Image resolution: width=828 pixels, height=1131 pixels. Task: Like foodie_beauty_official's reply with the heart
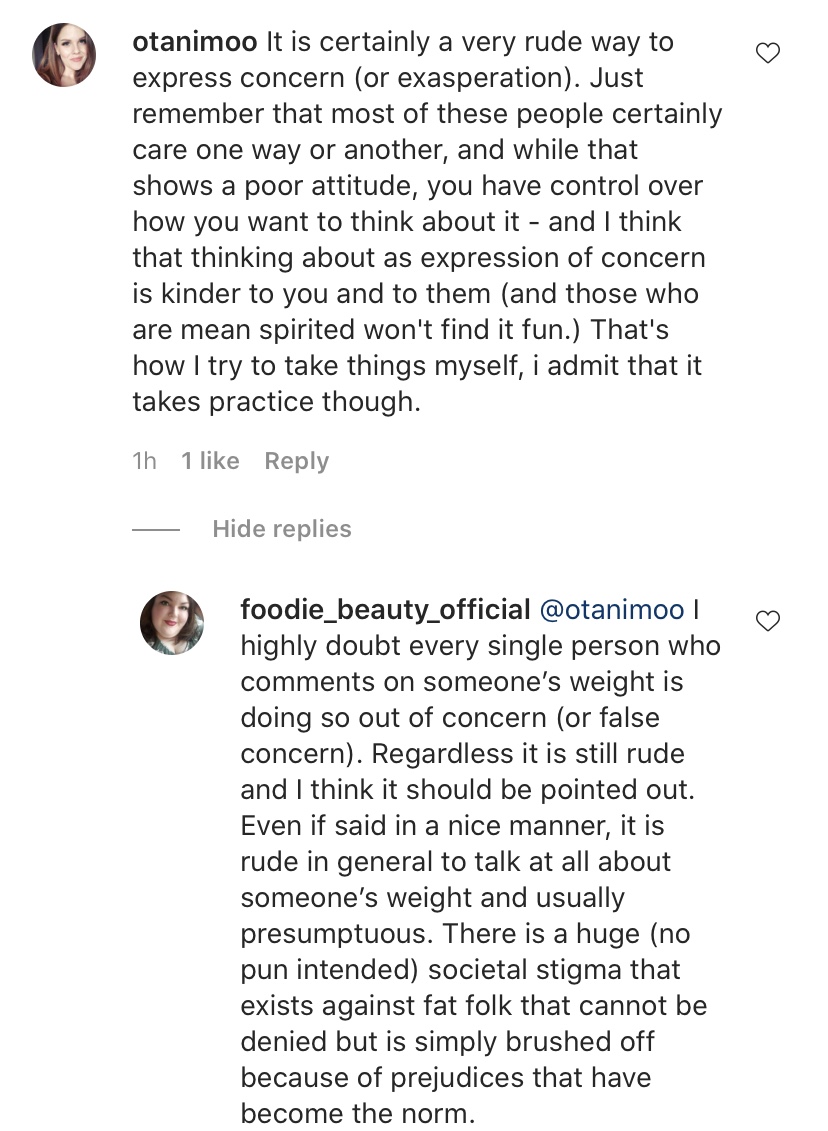(x=767, y=620)
